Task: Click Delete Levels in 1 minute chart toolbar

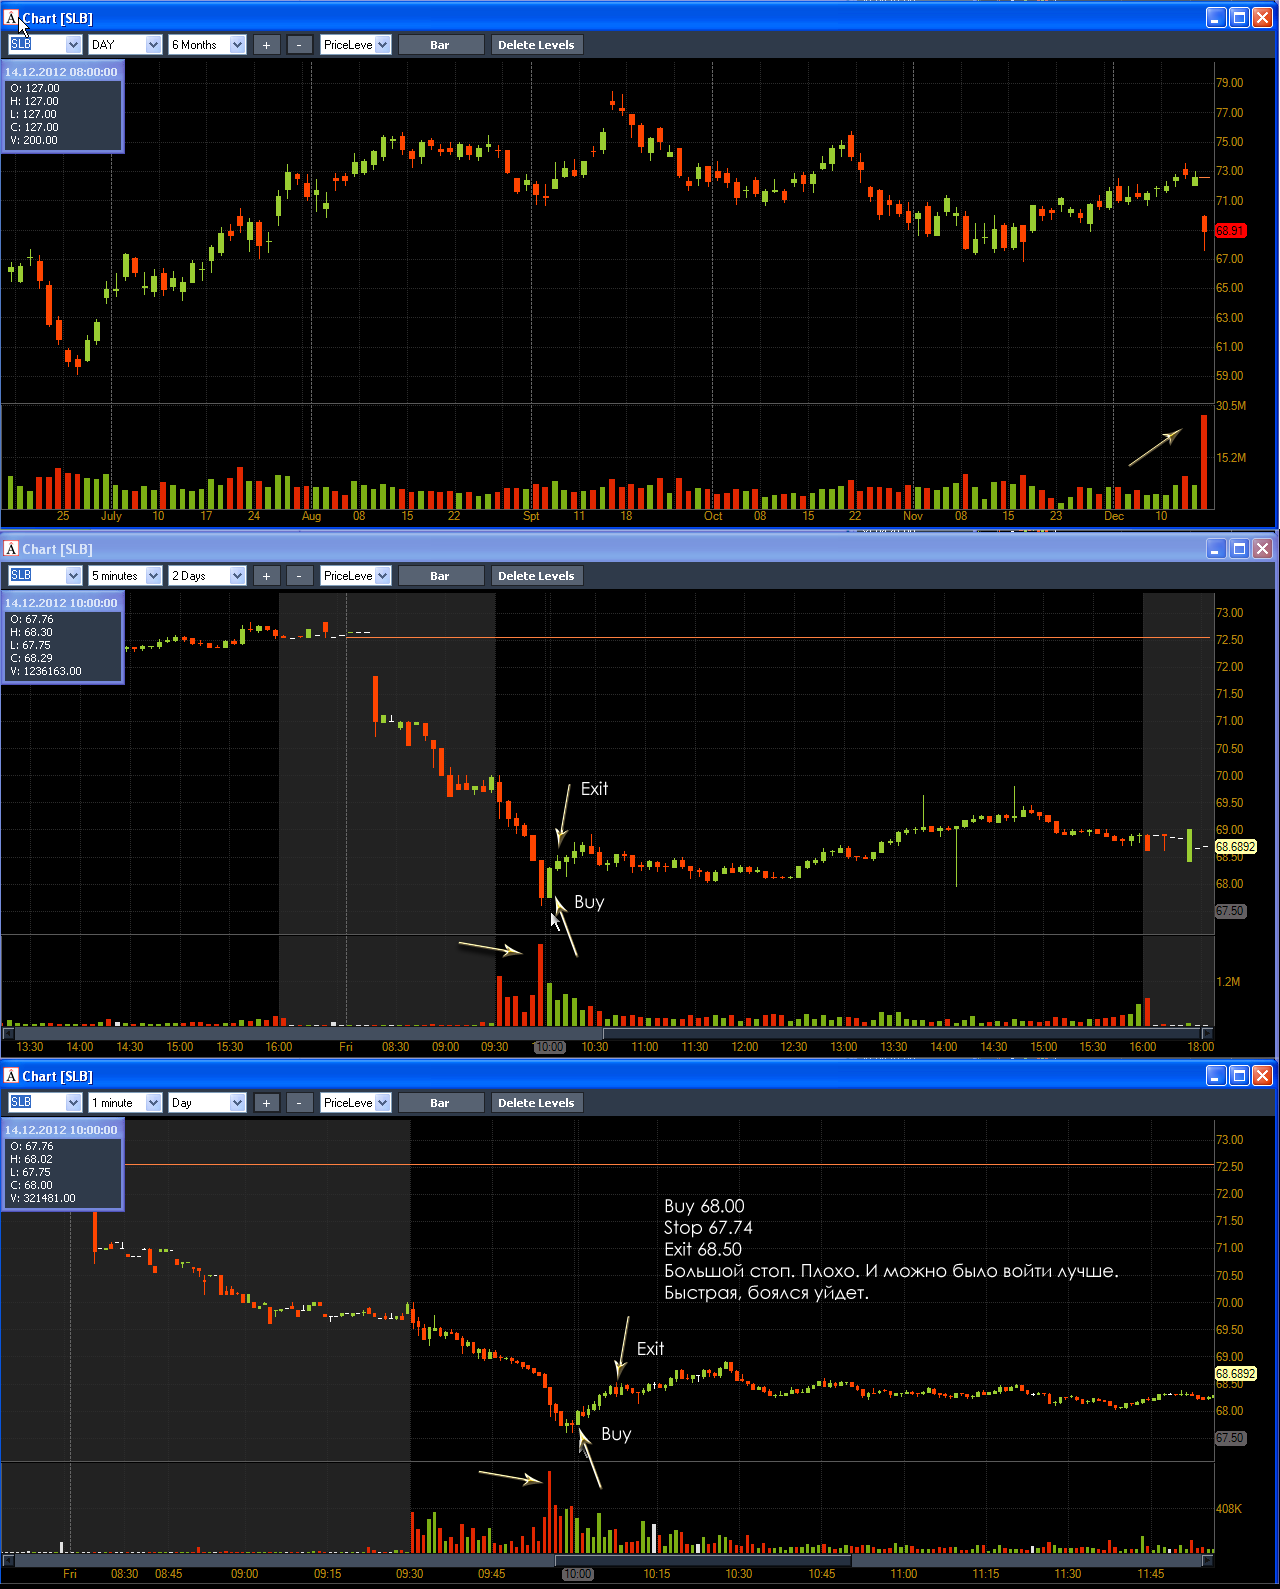Action: [x=536, y=1103]
